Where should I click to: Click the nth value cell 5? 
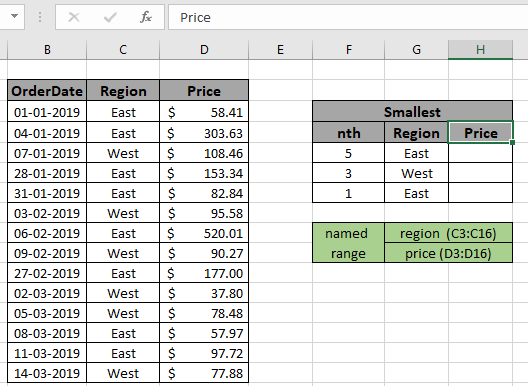pyautogui.click(x=349, y=153)
